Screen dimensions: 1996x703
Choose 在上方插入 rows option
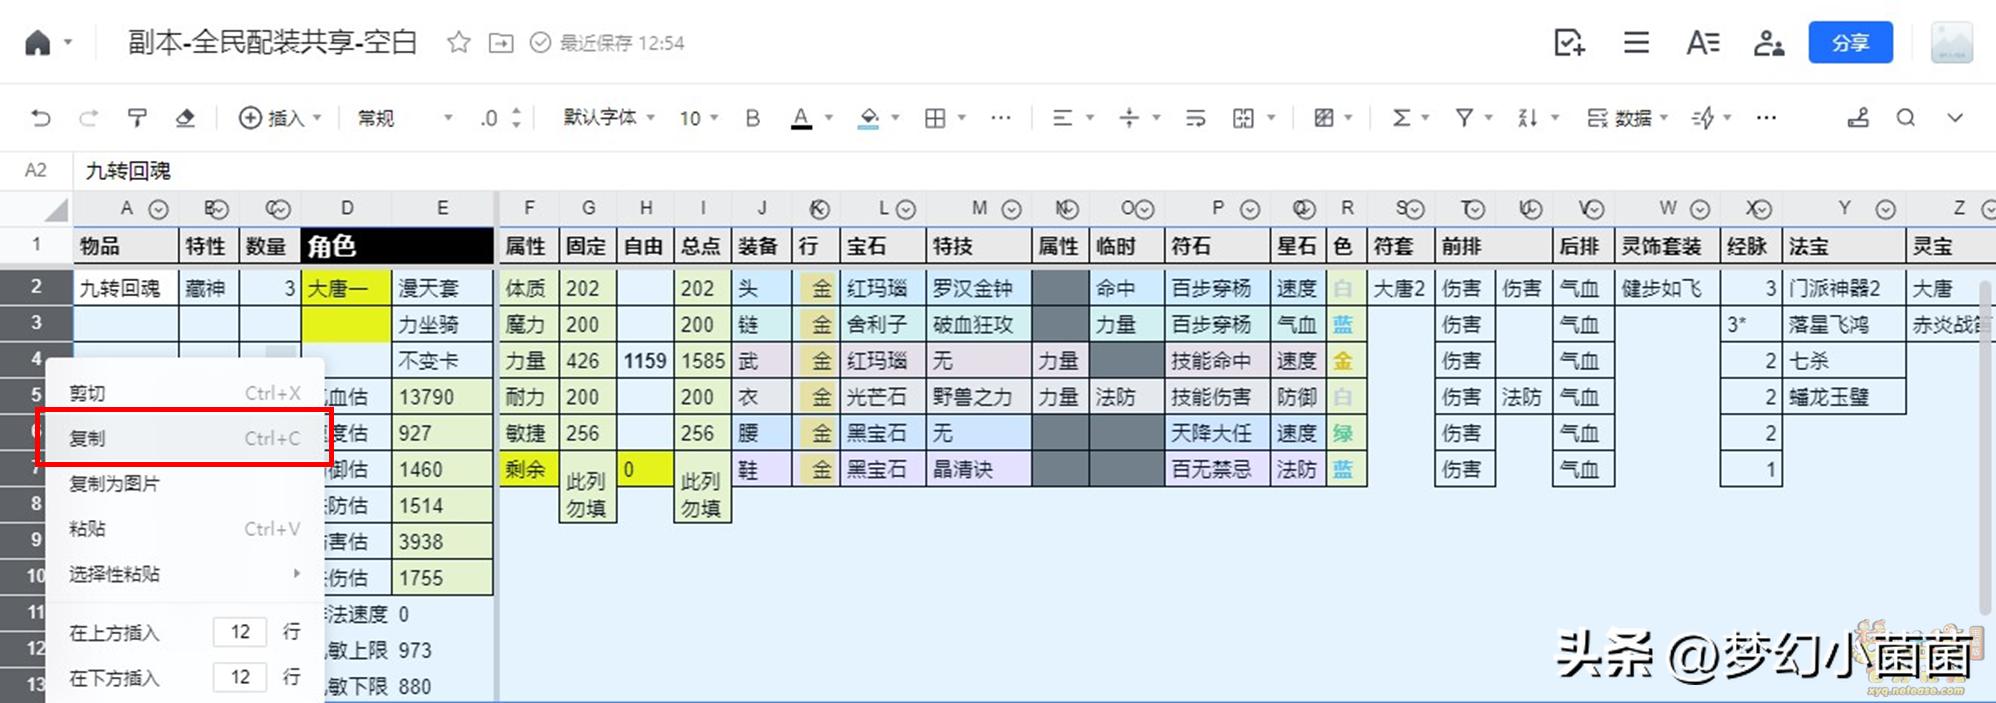pyautogui.click(x=114, y=632)
